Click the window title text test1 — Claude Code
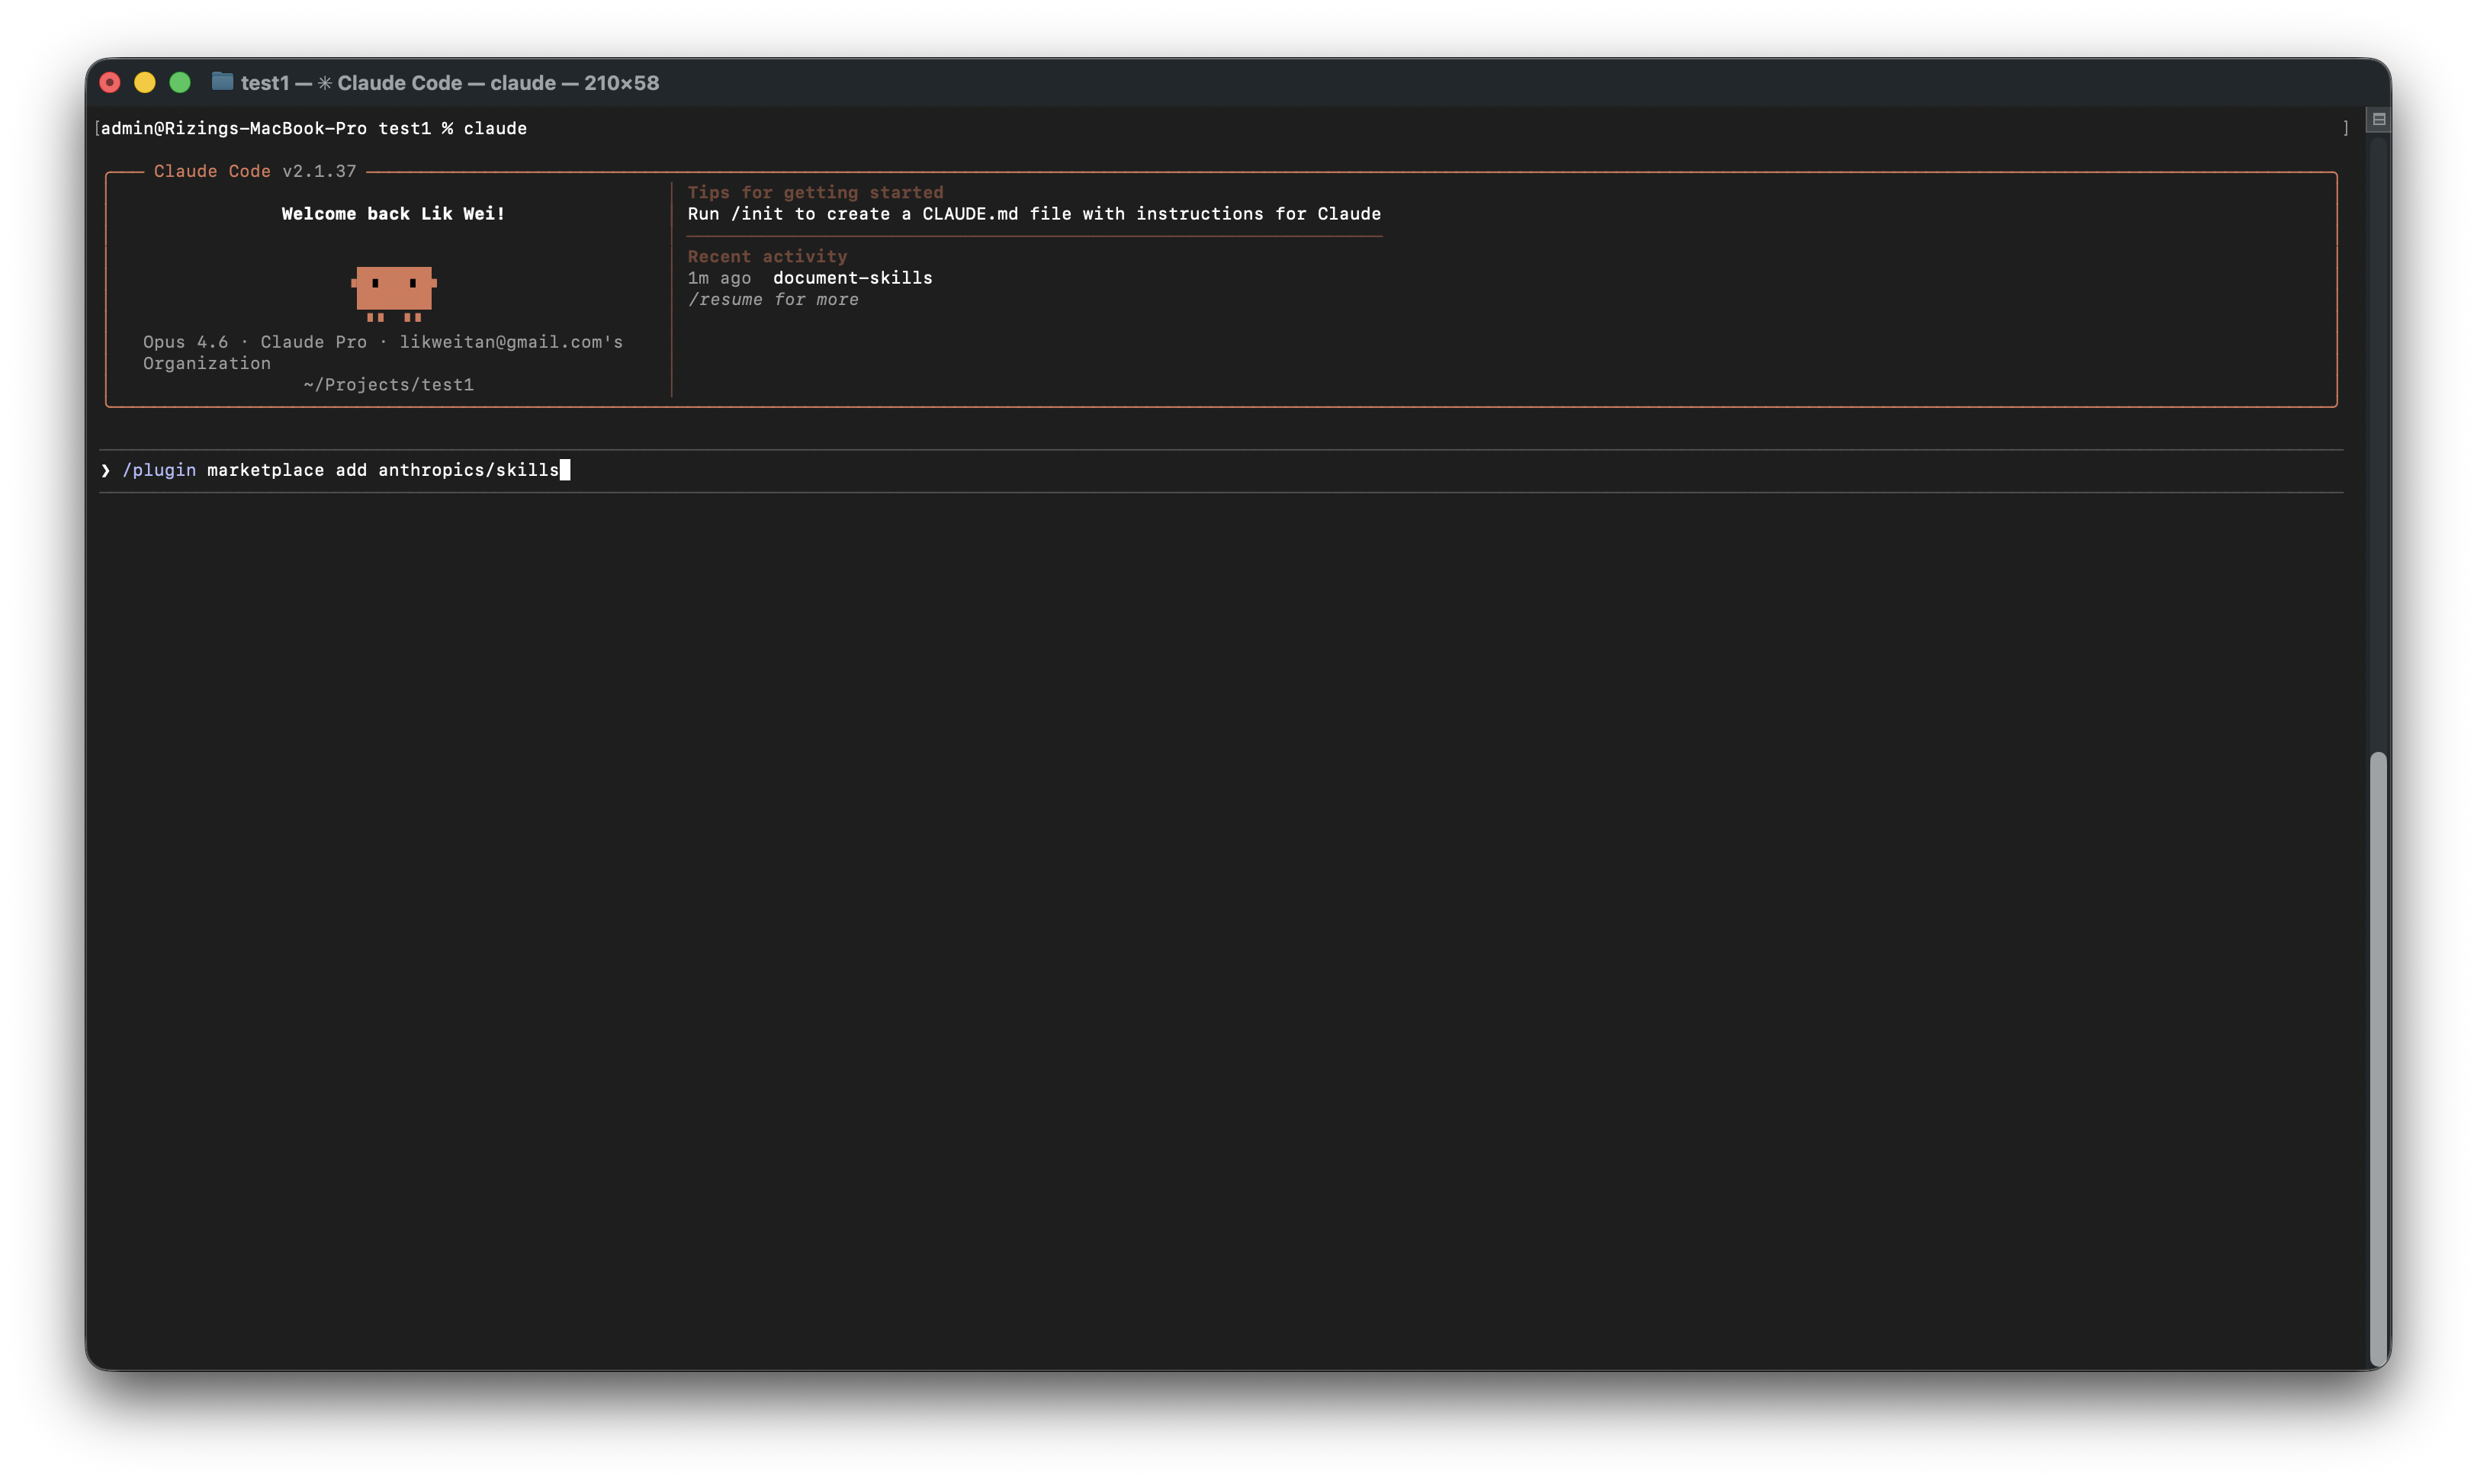Image resolution: width=2477 pixels, height=1484 pixels. click(x=450, y=83)
